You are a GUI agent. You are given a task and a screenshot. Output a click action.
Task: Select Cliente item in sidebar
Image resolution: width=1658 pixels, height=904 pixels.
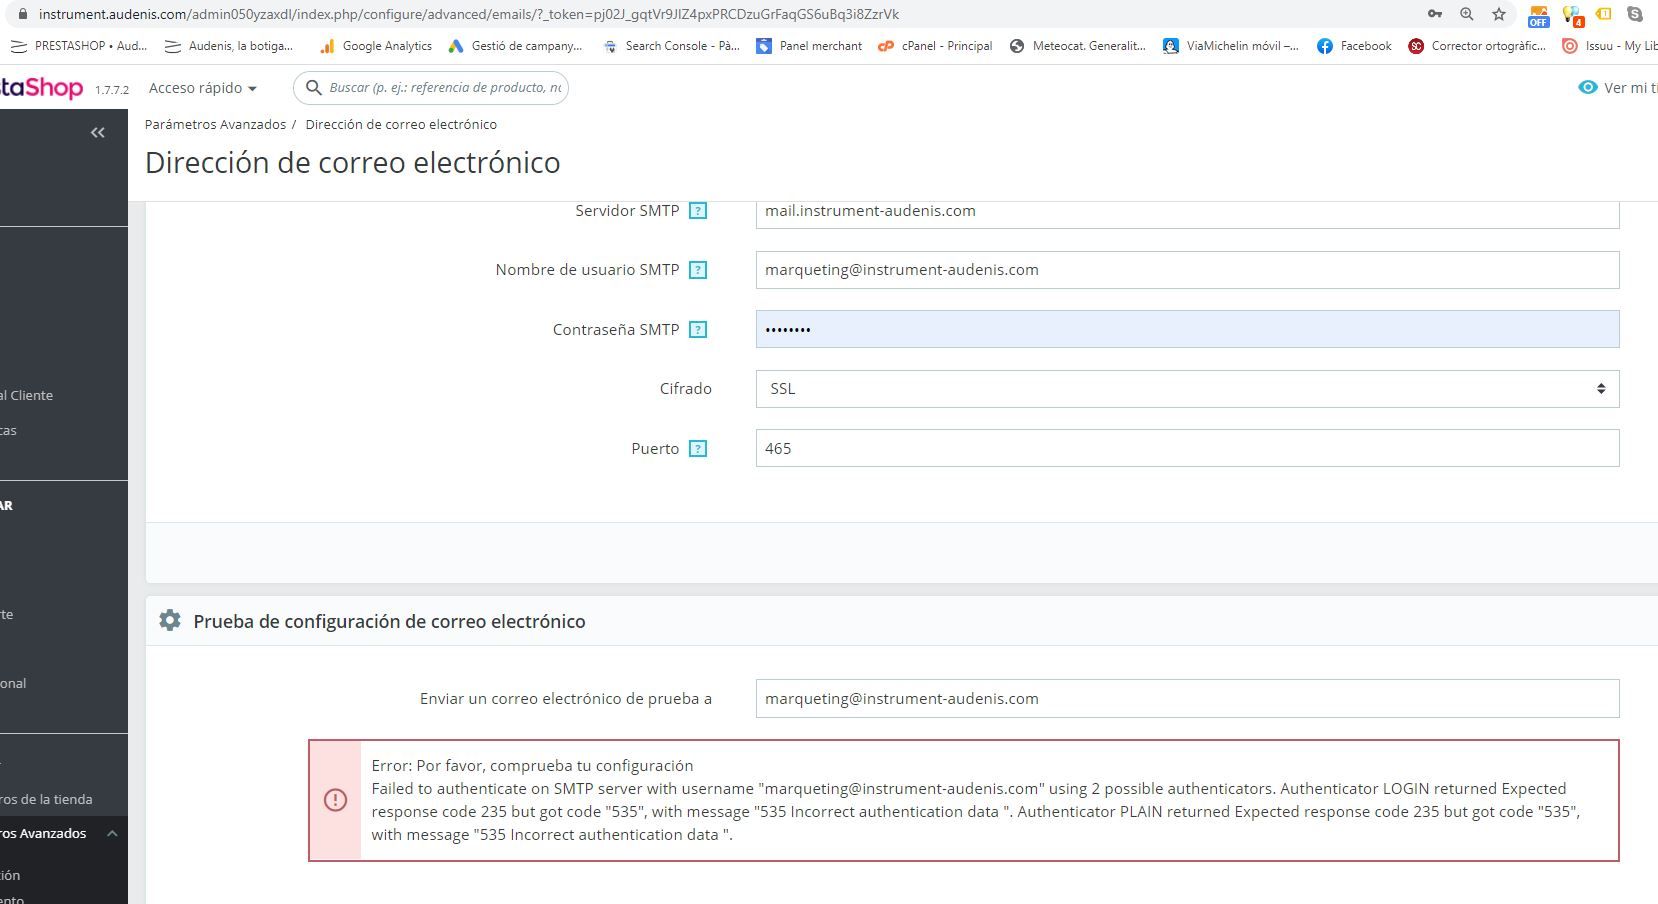coord(27,395)
